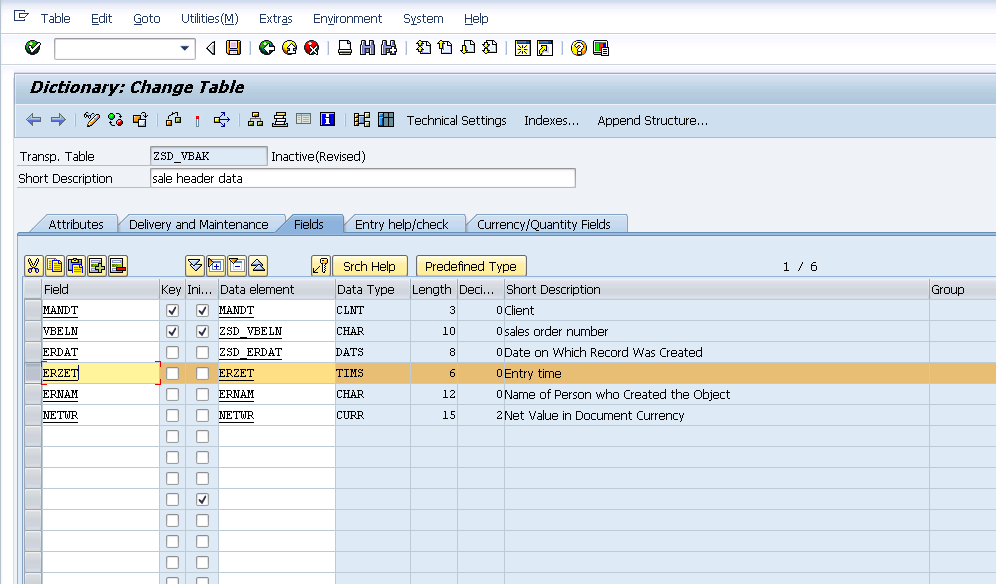
Task: Disable the Initial value checkbox for VBELN
Action: (x=203, y=331)
